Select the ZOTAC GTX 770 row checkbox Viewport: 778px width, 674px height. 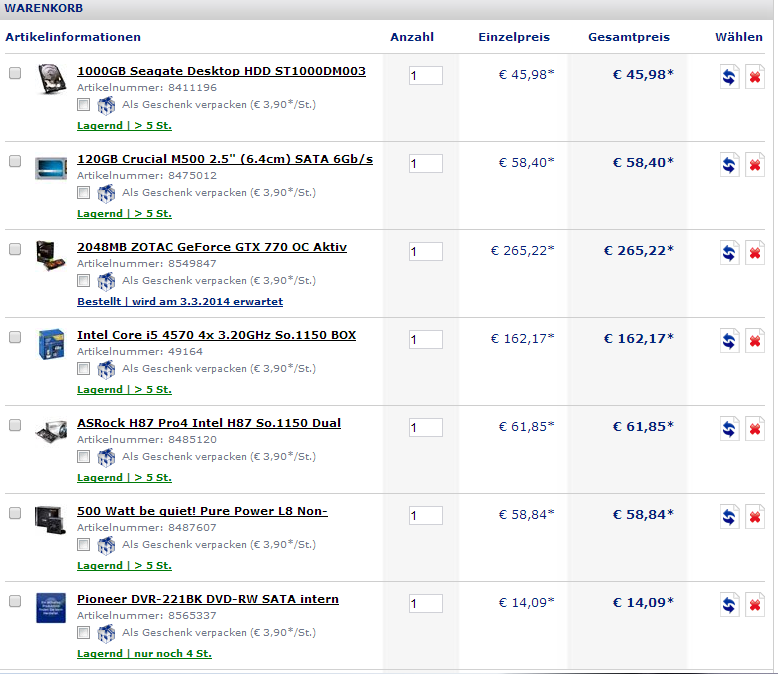point(15,249)
